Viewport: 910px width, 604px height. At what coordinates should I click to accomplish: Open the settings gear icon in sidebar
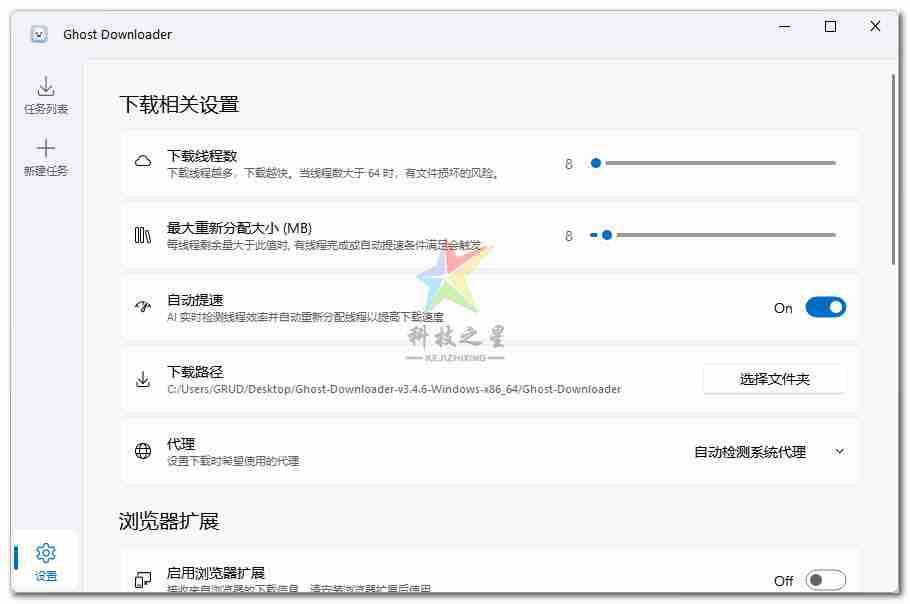(x=46, y=553)
